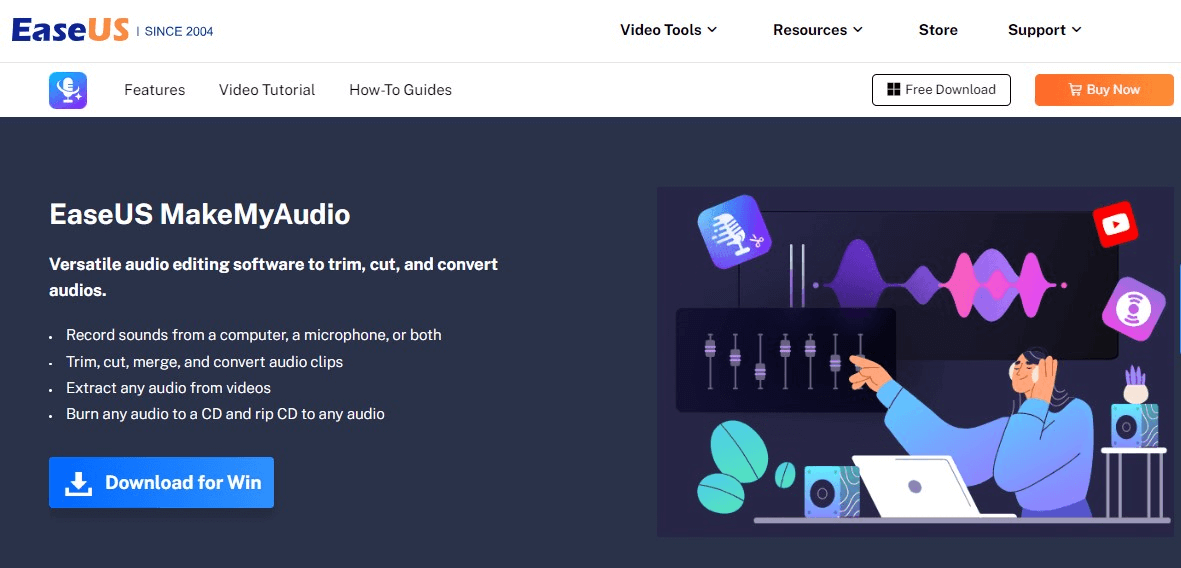The width and height of the screenshot is (1181, 568).
Task: Expand the Video Tools dropdown
Action: coord(668,30)
